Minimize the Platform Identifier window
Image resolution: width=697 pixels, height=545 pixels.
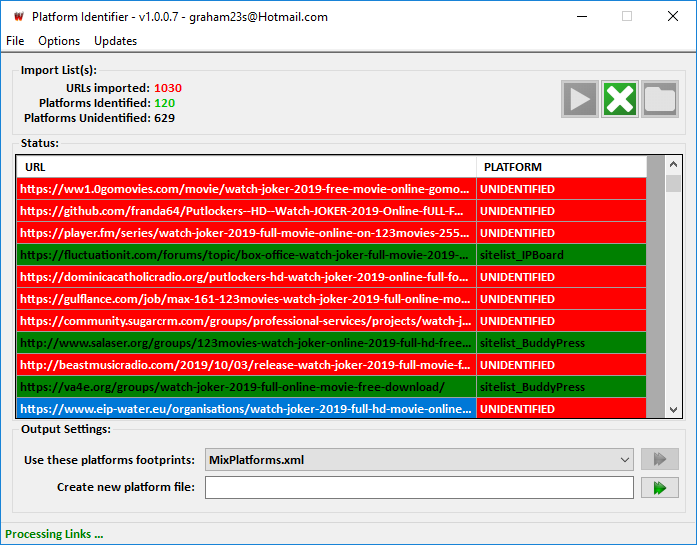click(582, 16)
